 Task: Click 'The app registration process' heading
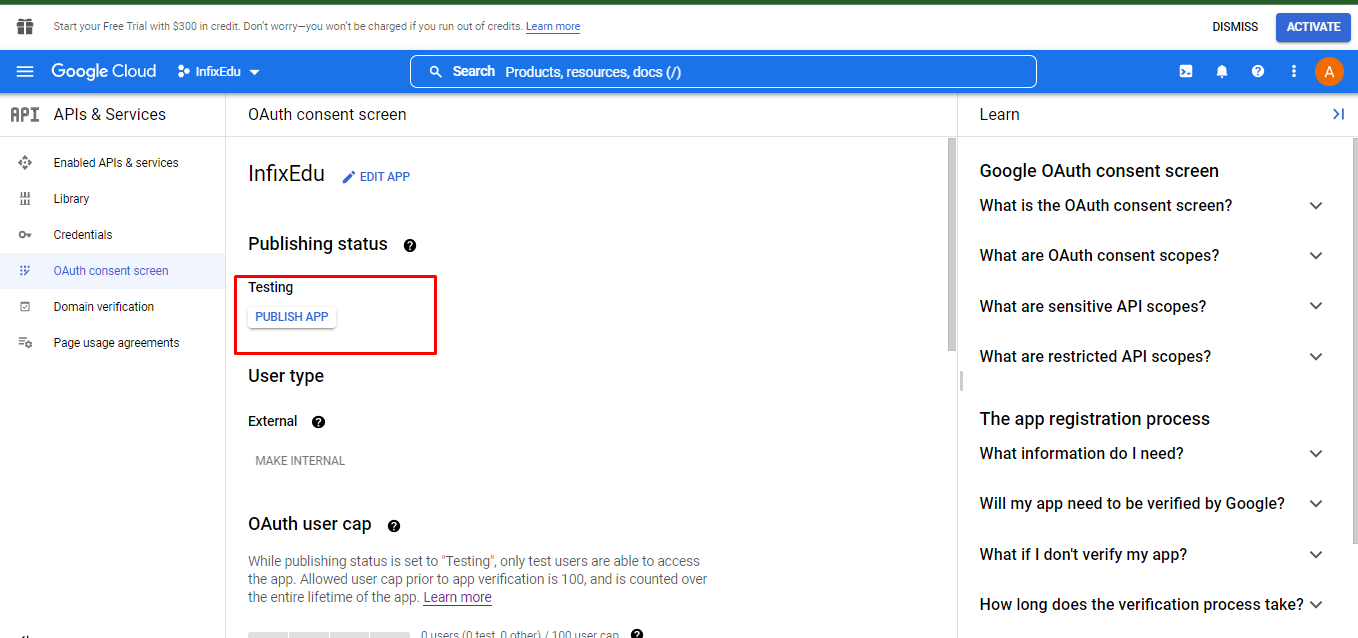pos(1095,419)
